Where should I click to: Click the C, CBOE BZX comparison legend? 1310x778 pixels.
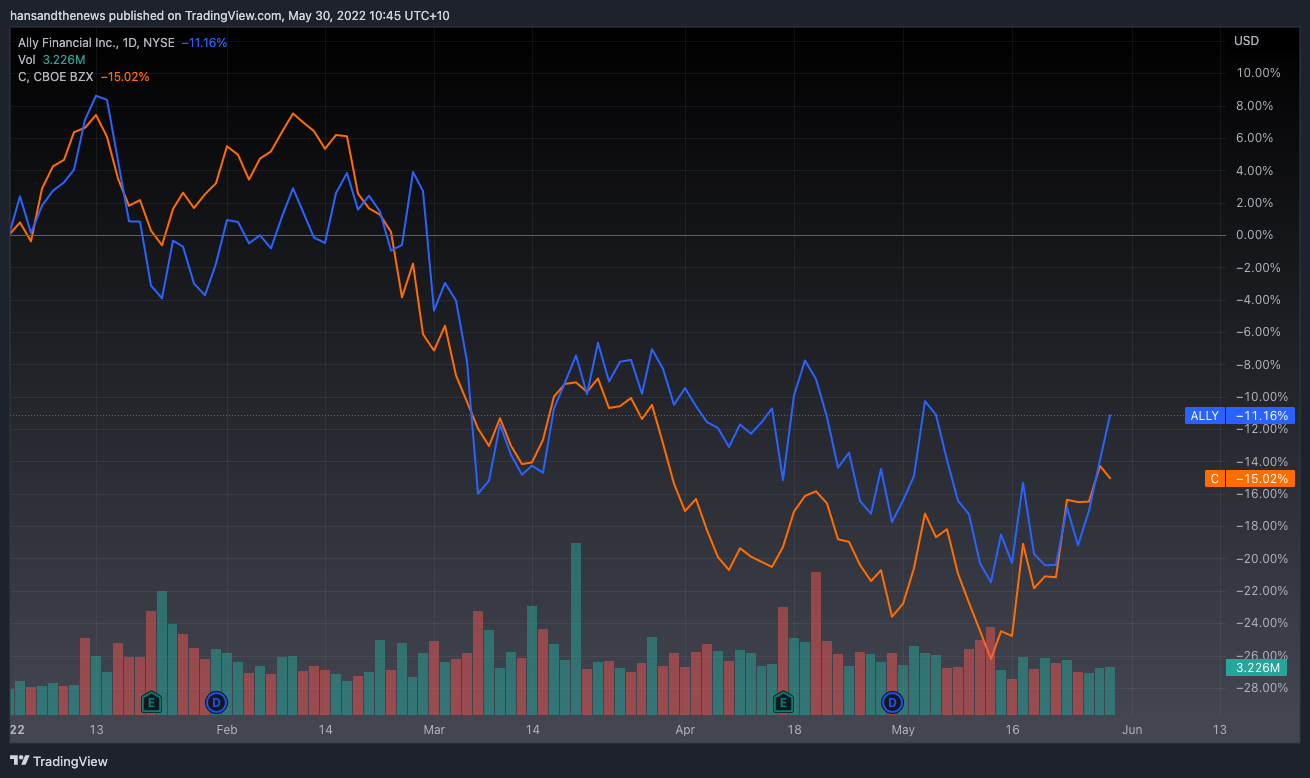pyautogui.click(x=56, y=77)
